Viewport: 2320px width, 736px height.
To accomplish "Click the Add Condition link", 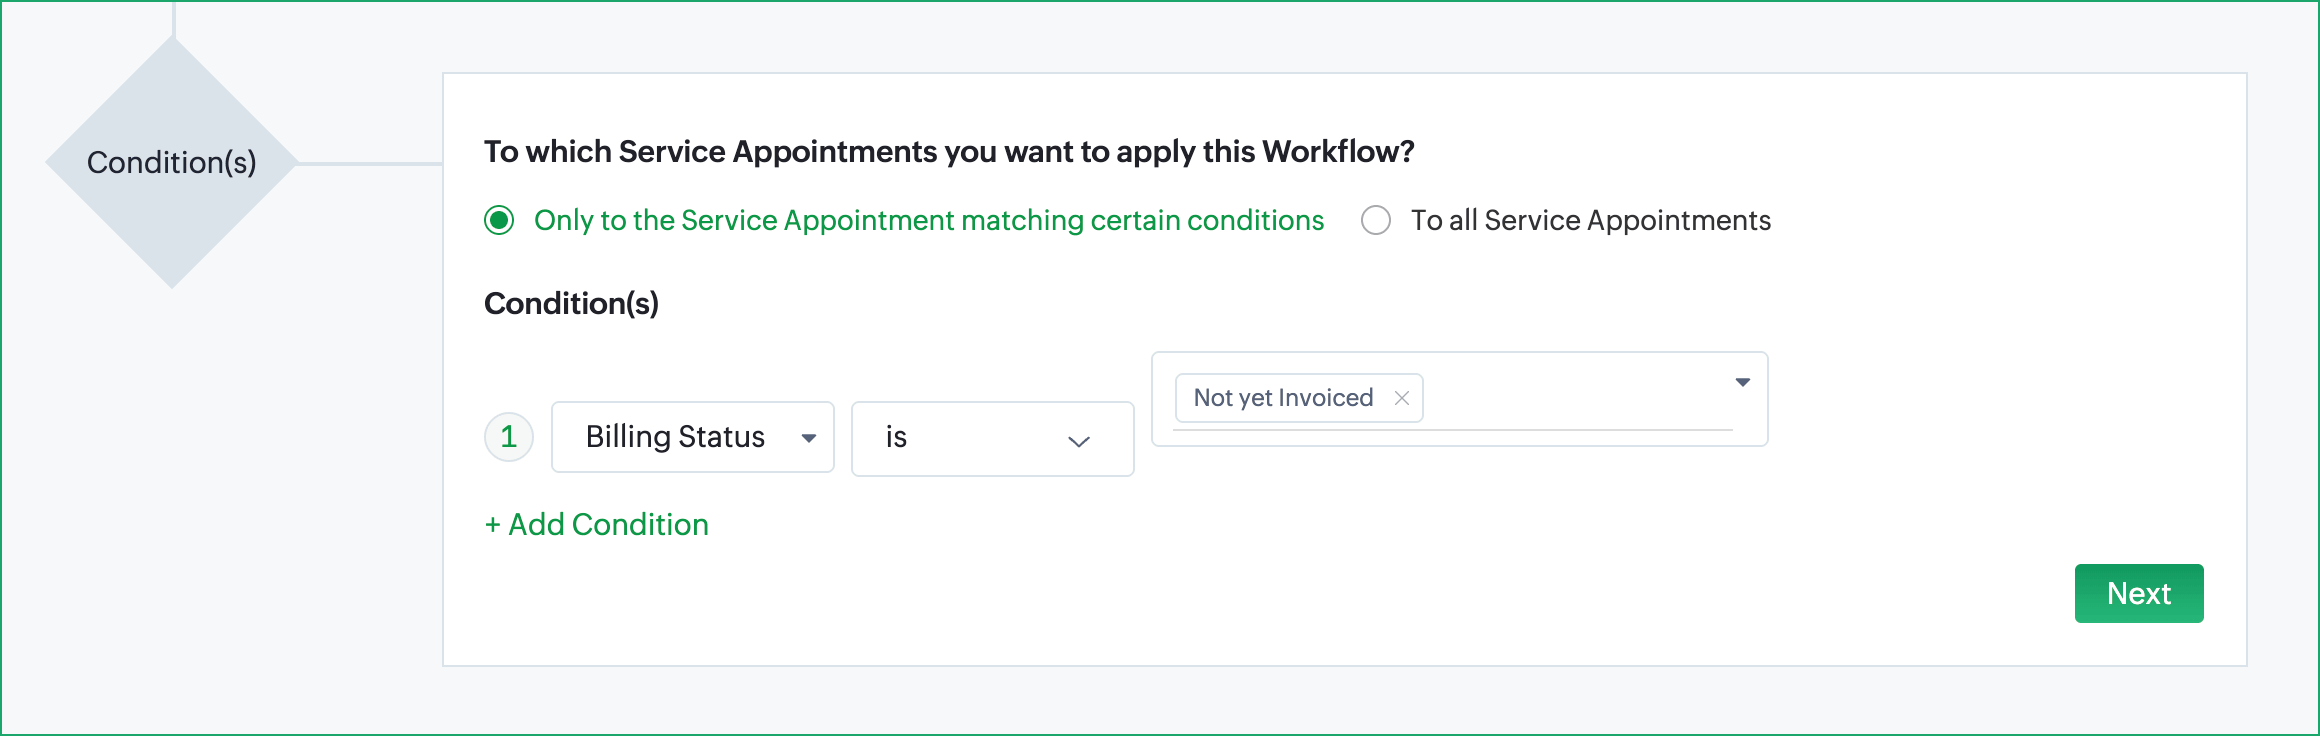I will click(608, 525).
